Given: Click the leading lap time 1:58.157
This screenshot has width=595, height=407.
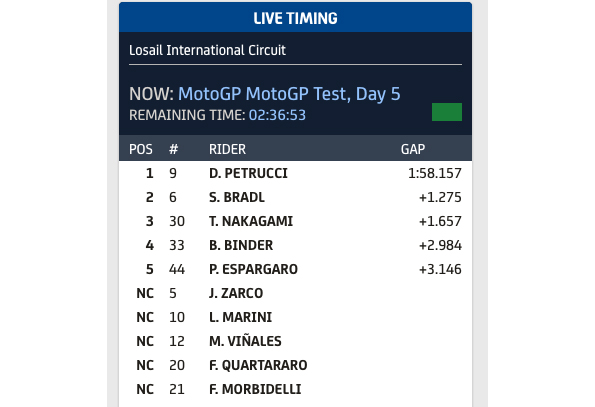Looking at the screenshot, I should [x=435, y=173].
